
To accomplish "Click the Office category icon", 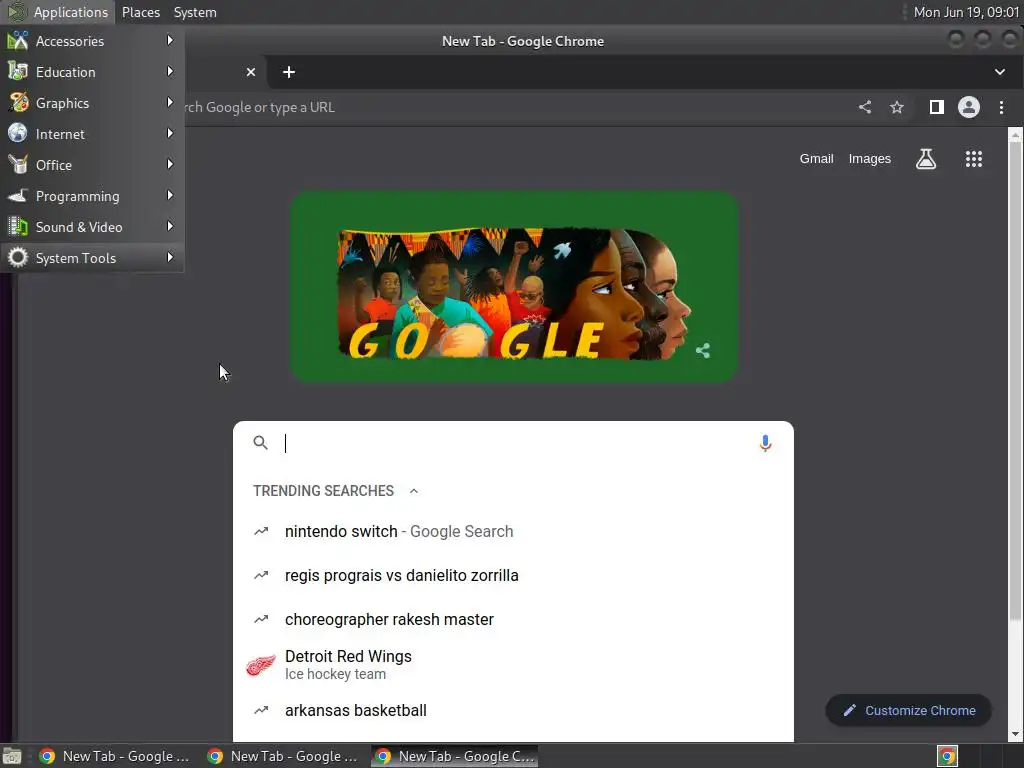I will [x=18, y=165].
